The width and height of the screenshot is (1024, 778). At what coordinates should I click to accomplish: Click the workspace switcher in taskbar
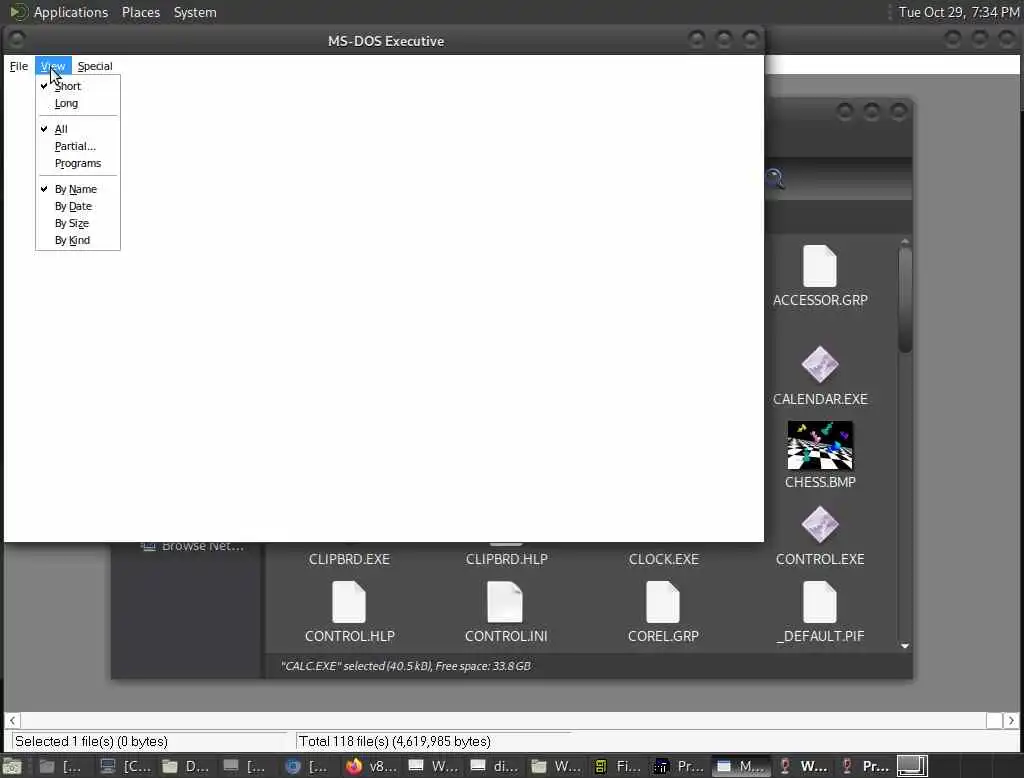pyautogui.click(x=912, y=766)
